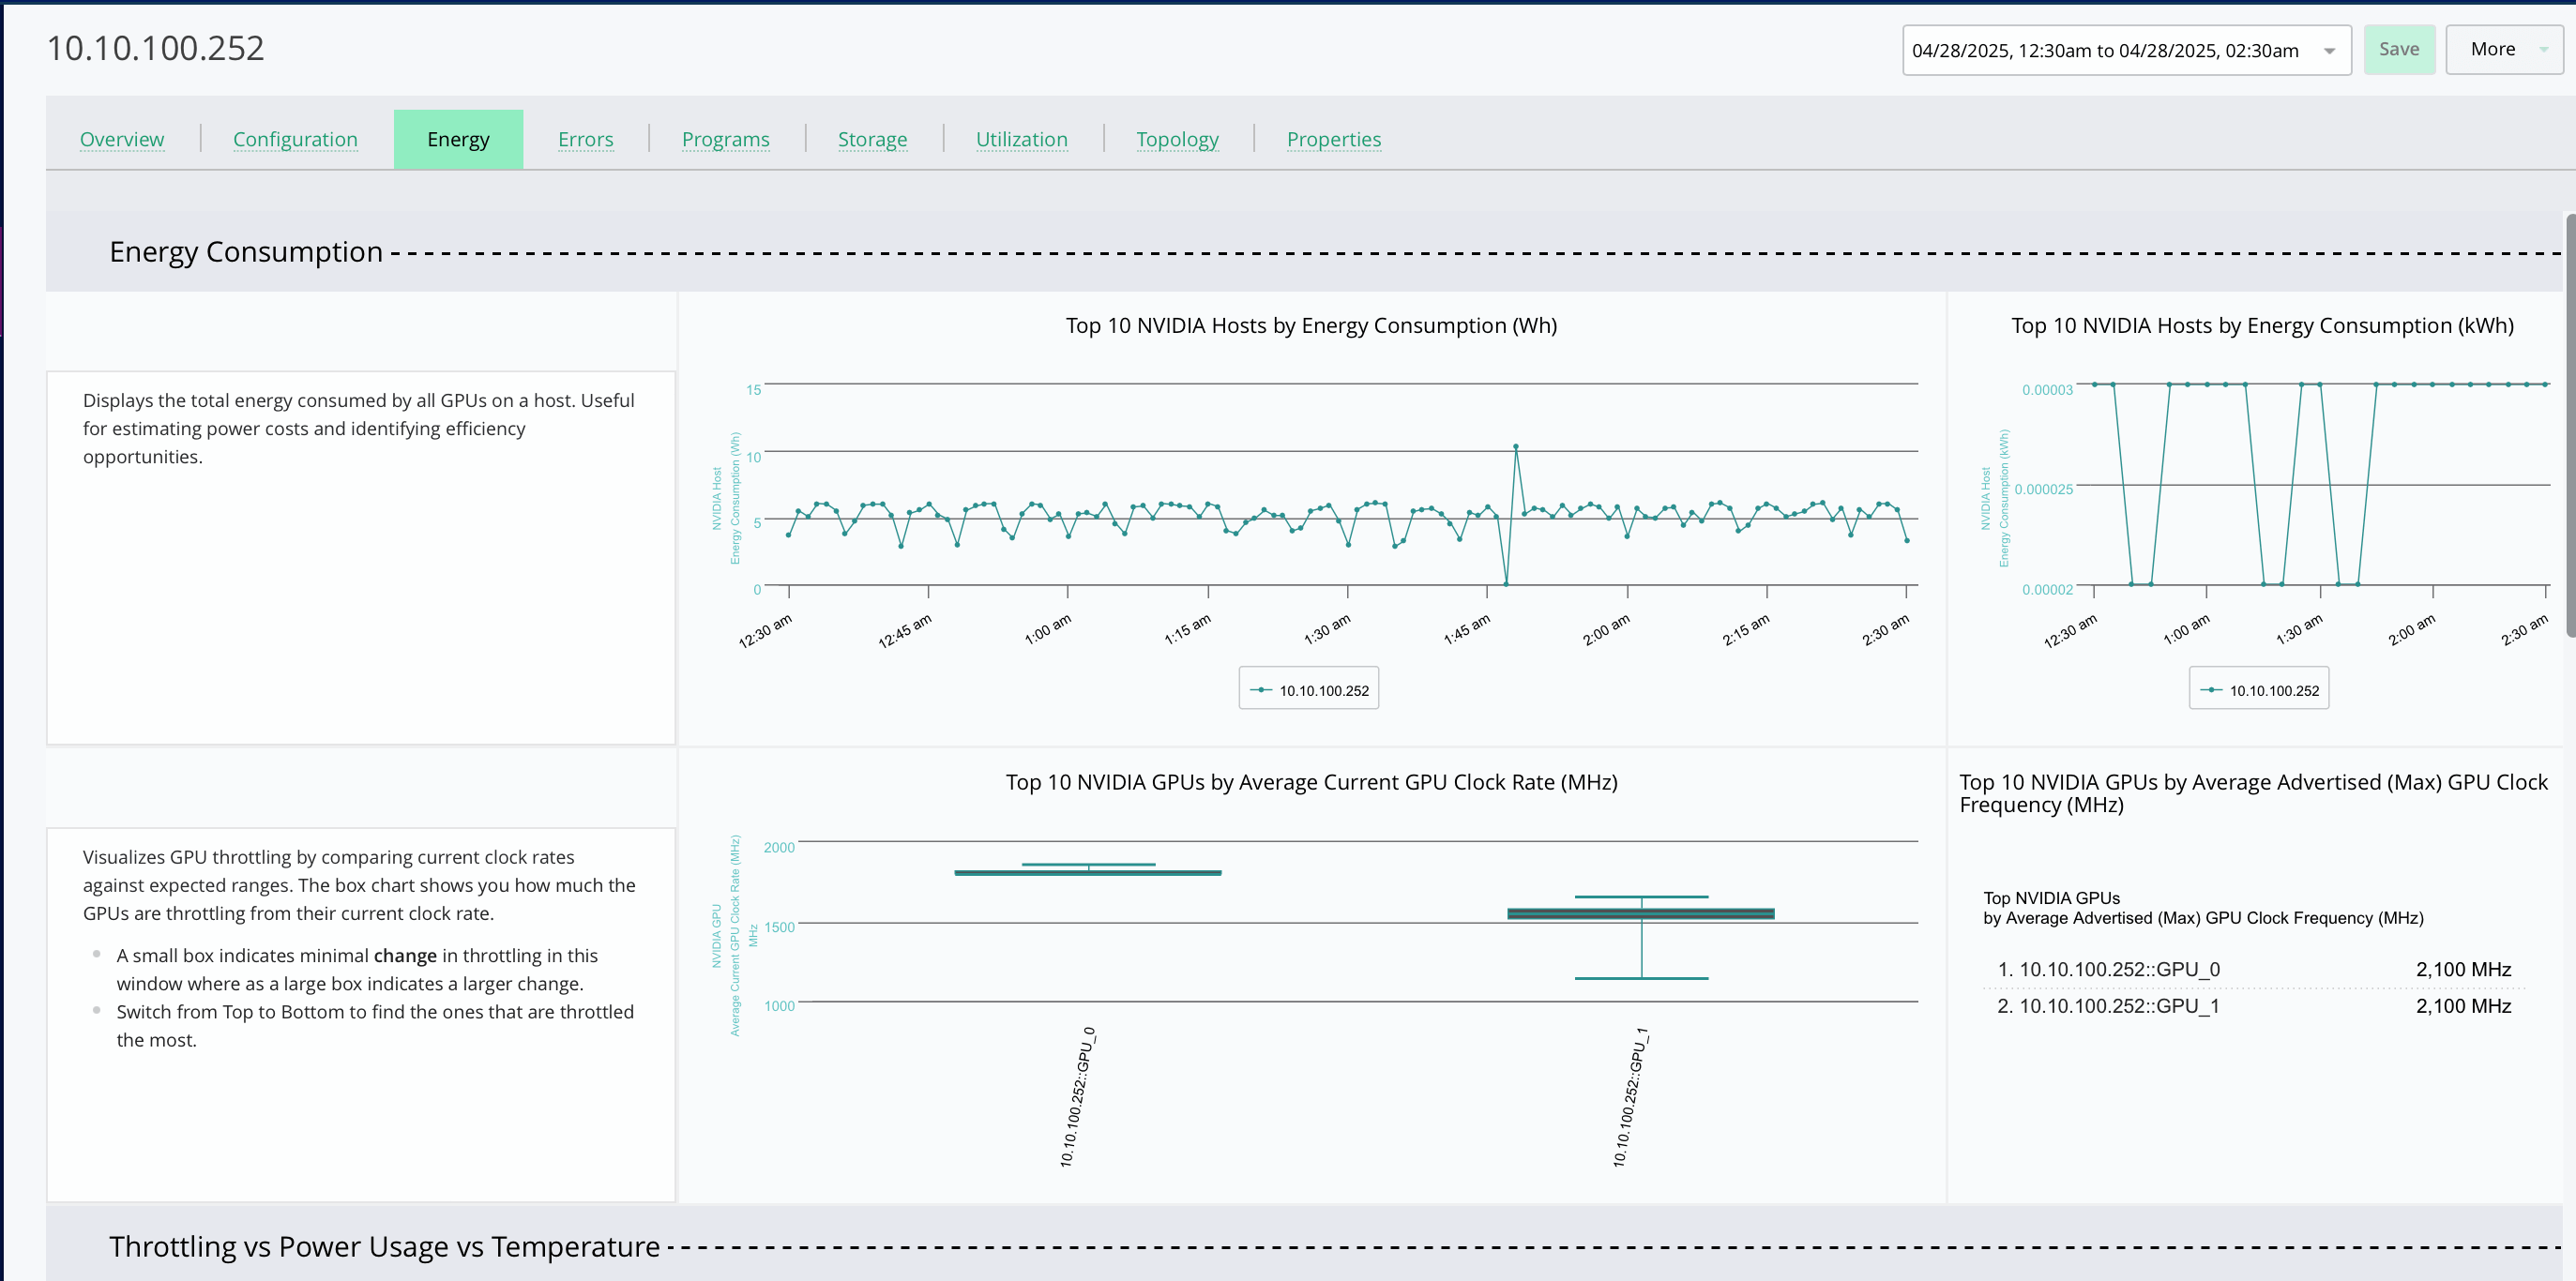The height and width of the screenshot is (1281, 2576).
Task: Click the spike data point in Wh chart
Action: pyautogui.click(x=1515, y=446)
